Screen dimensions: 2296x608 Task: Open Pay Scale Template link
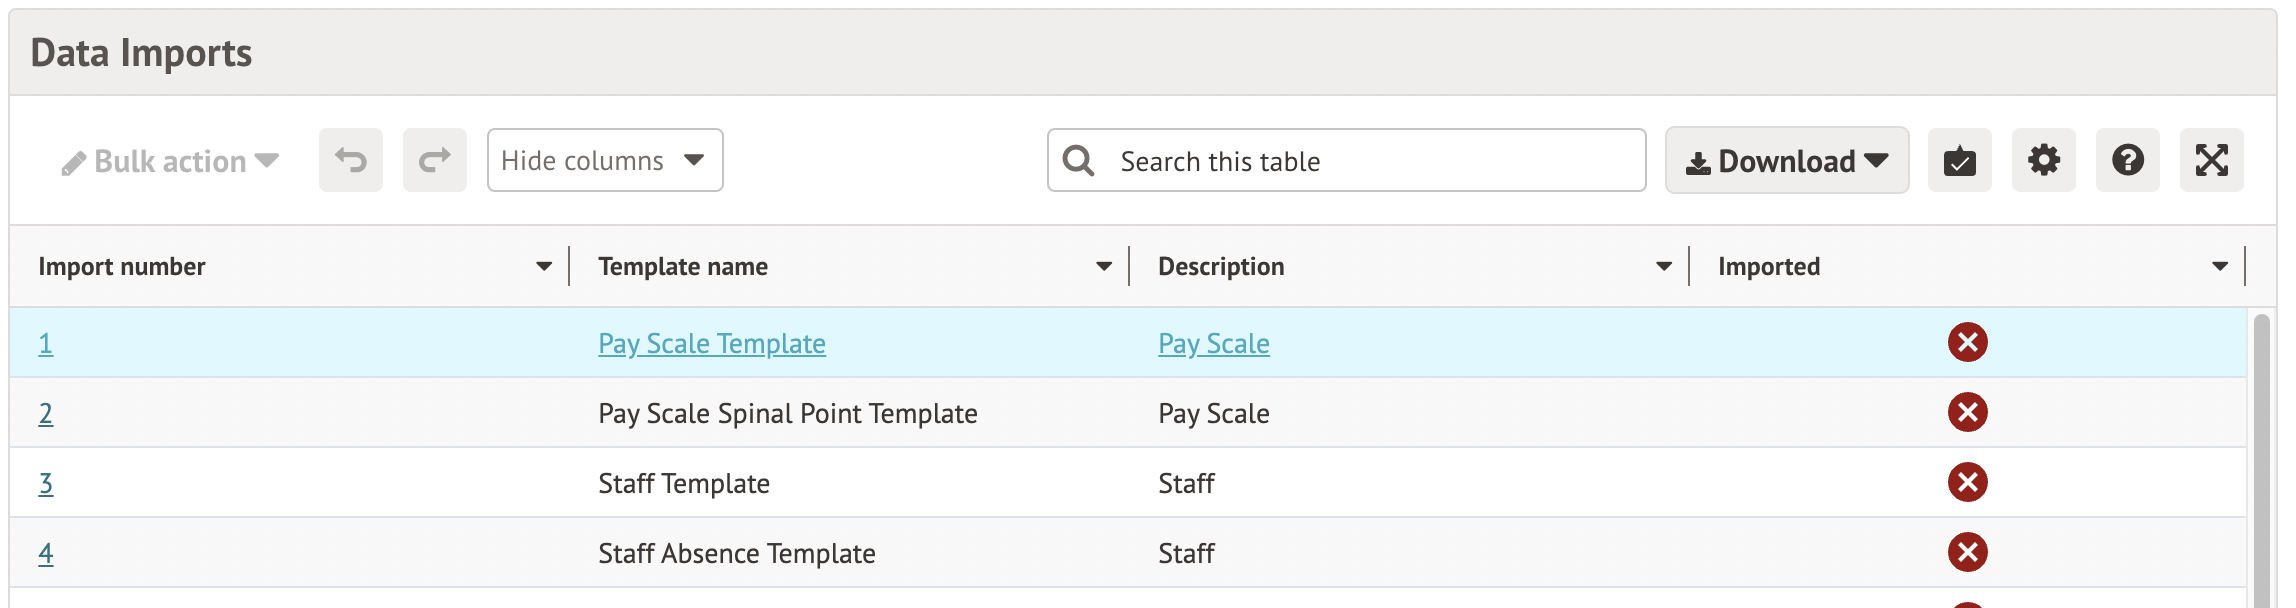click(711, 344)
